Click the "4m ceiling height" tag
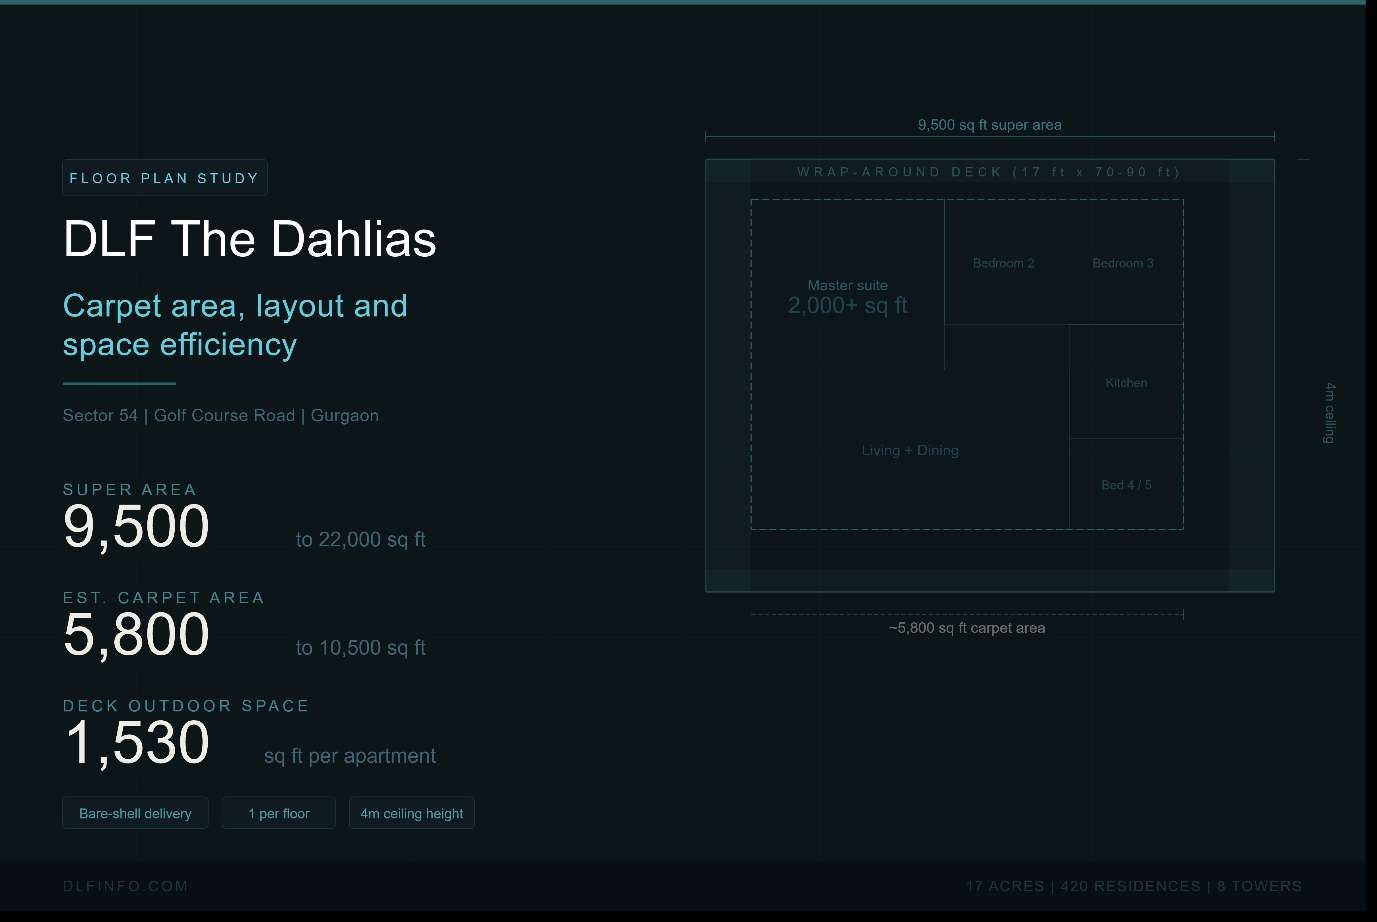Image resolution: width=1377 pixels, height=922 pixels. (x=412, y=813)
